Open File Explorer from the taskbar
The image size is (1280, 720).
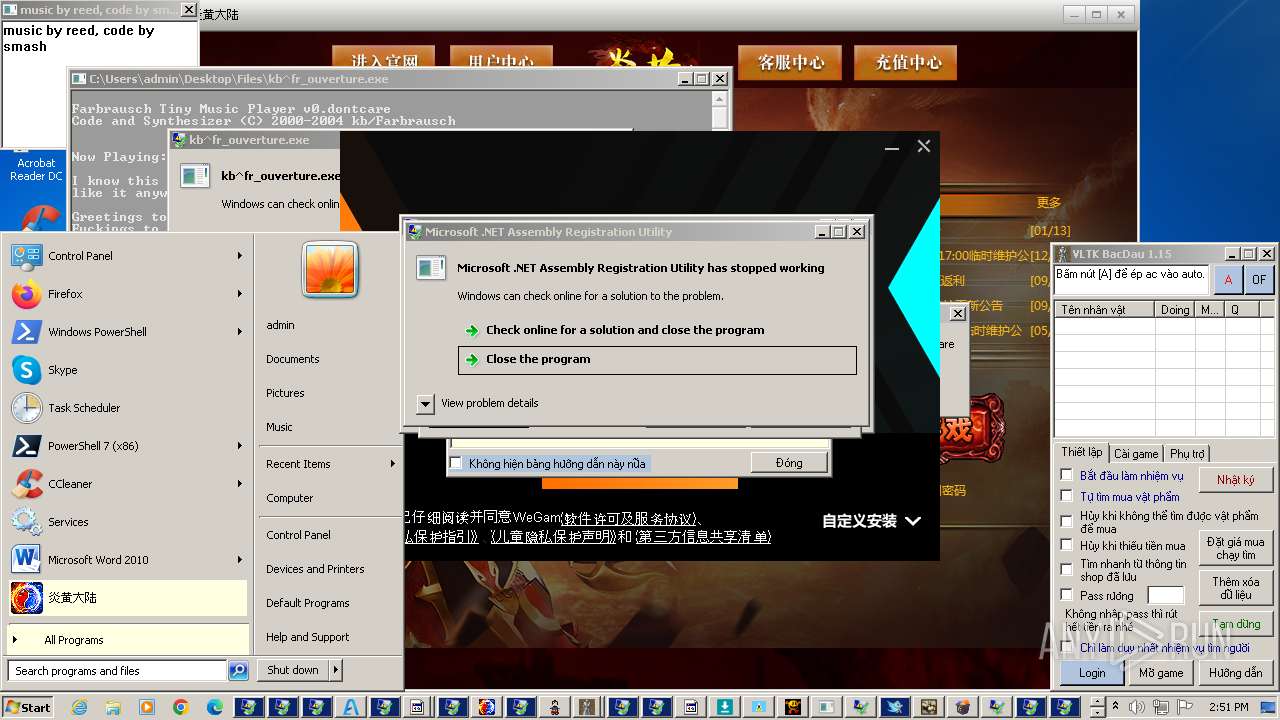(x=113, y=707)
